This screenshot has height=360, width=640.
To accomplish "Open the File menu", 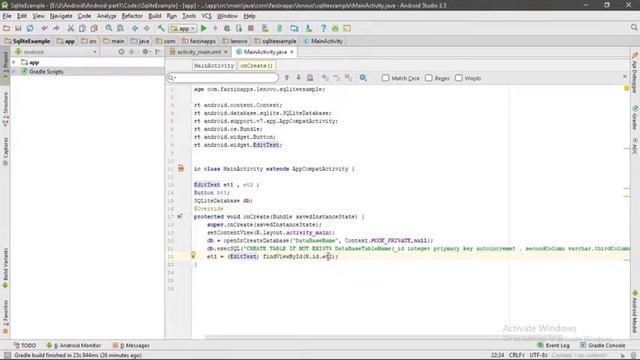I will tap(7, 16).
